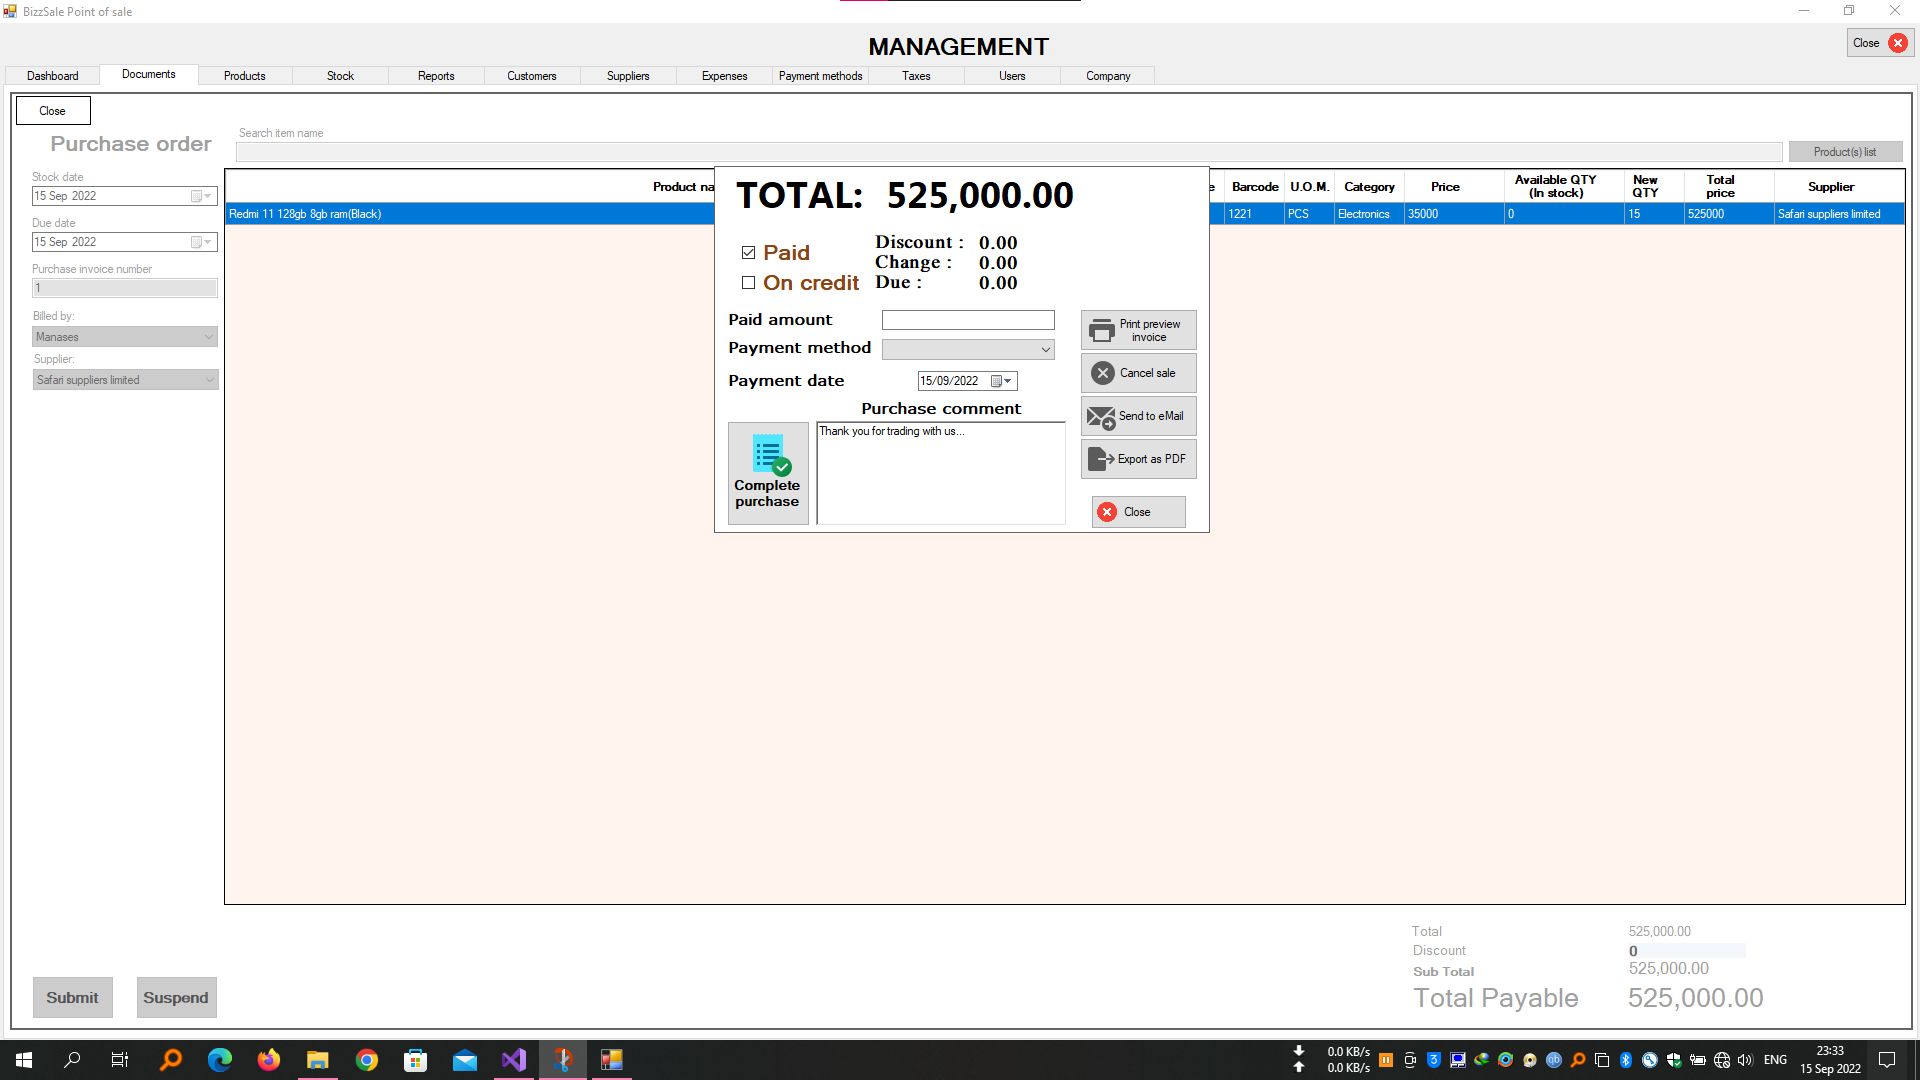Open the Stock date picker dropdown
Screen dimensions: 1920x1080
point(208,196)
